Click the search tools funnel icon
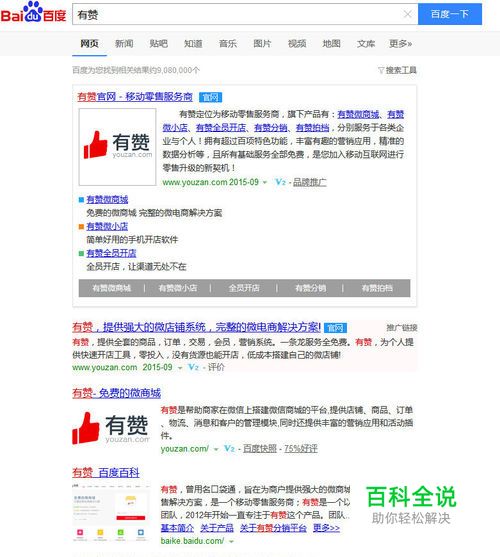 click(381, 70)
